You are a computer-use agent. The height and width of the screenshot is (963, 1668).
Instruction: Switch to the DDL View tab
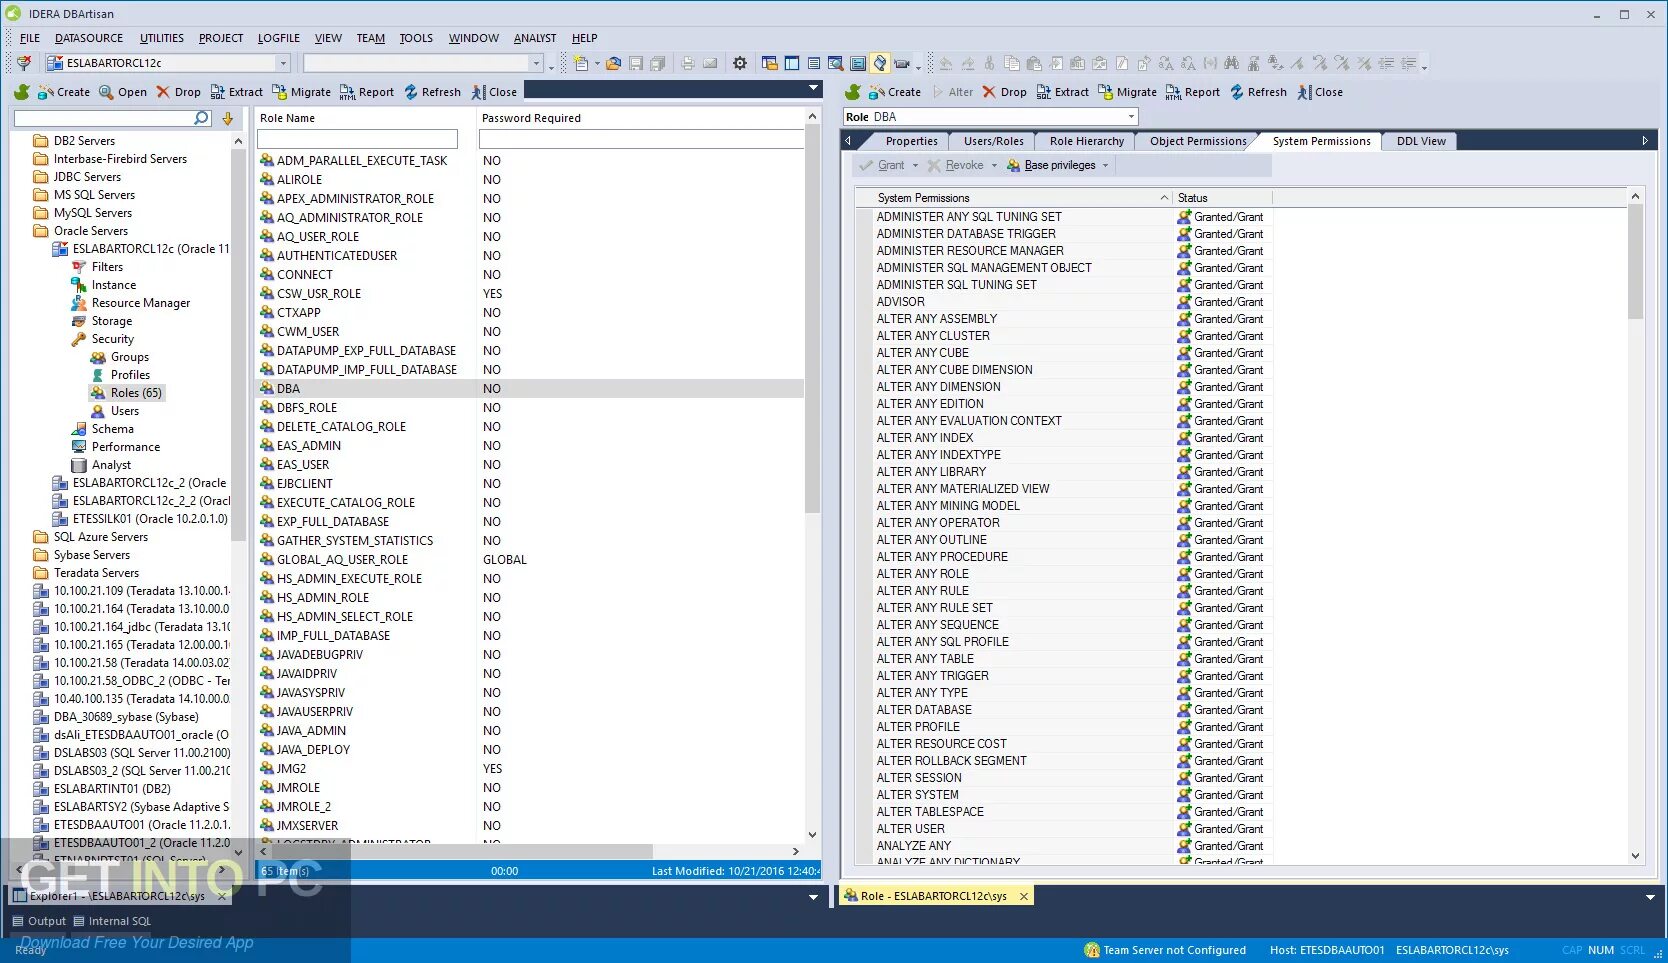1421,141
